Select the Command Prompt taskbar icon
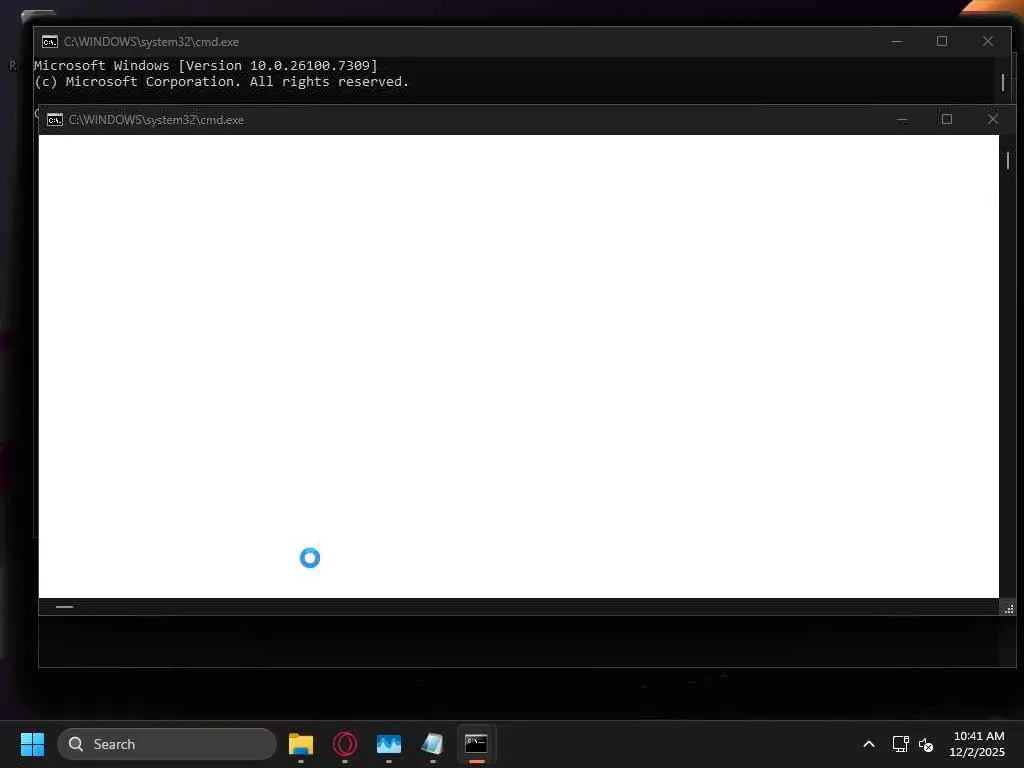1024x768 pixels. 476,743
